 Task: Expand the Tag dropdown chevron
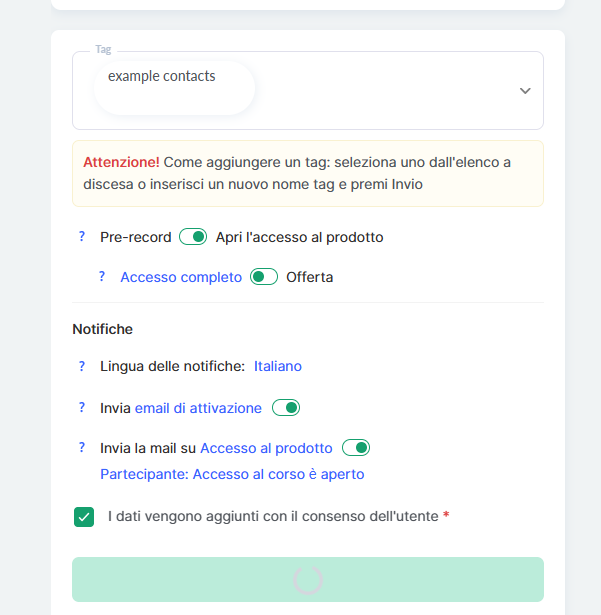pos(525,91)
